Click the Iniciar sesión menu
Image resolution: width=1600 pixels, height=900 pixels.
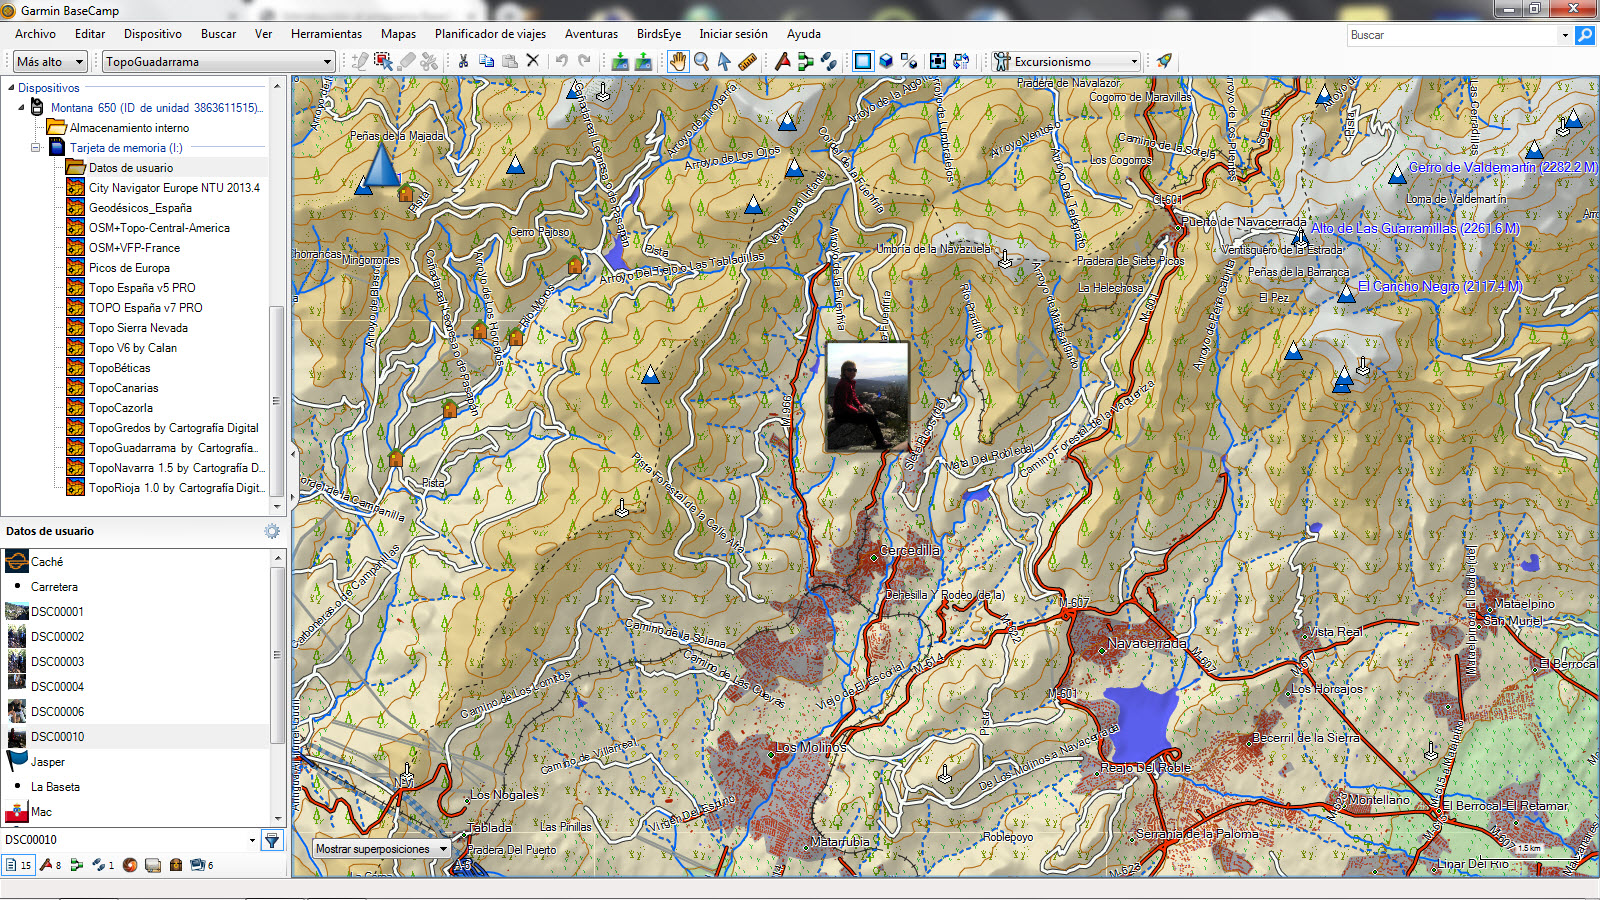coord(733,34)
